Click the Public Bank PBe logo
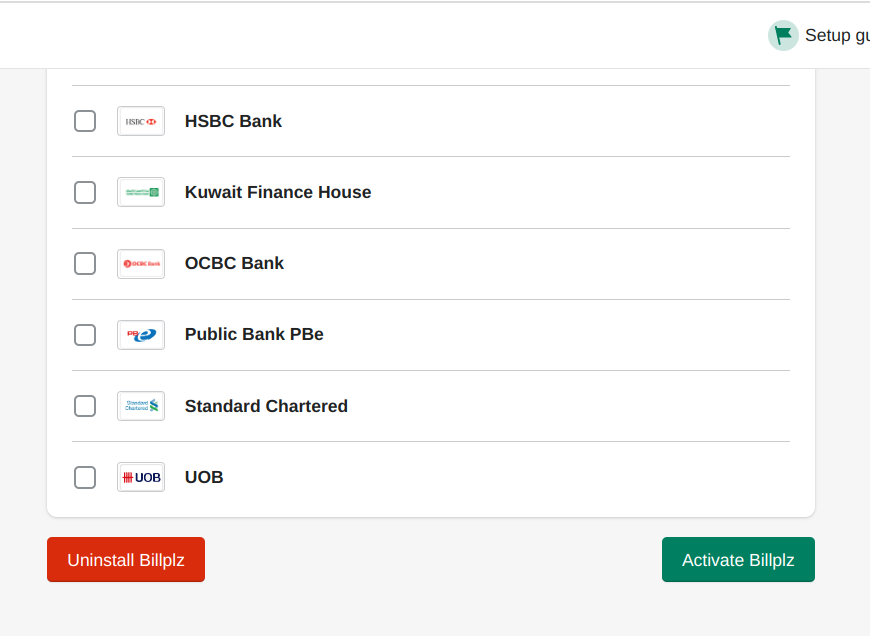This screenshot has height=636, width=870. click(x=141, y=335)
